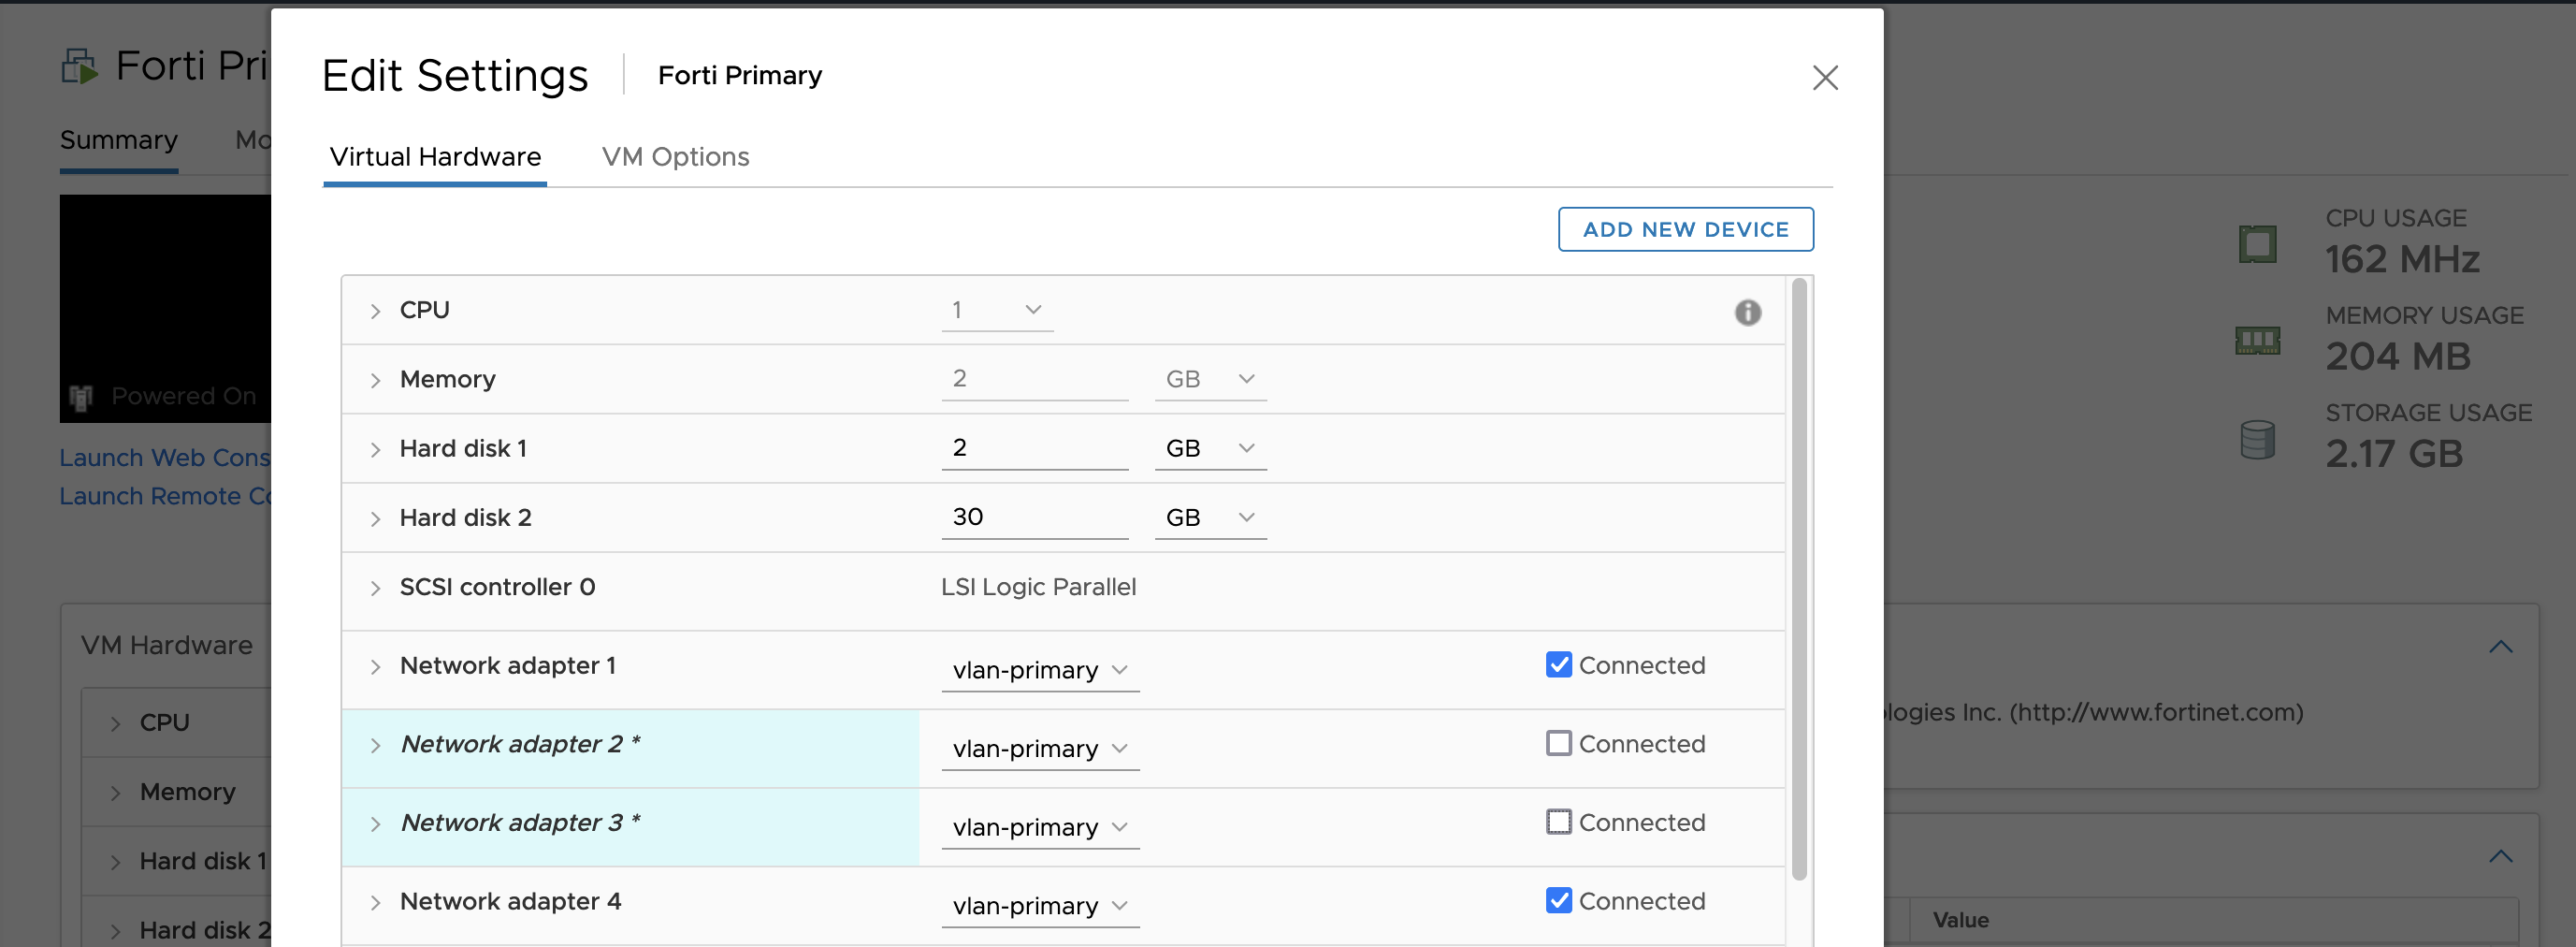Enable Connected for Network adapter 3
The height and width of the screenshot is (947, 2576).
pyautogui.click(x=1558, y=822)
